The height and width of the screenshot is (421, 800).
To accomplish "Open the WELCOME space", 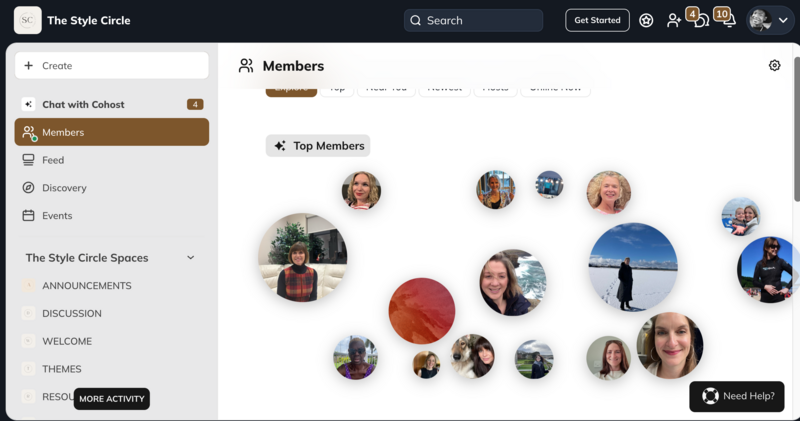I will click(x=67, y=341).
